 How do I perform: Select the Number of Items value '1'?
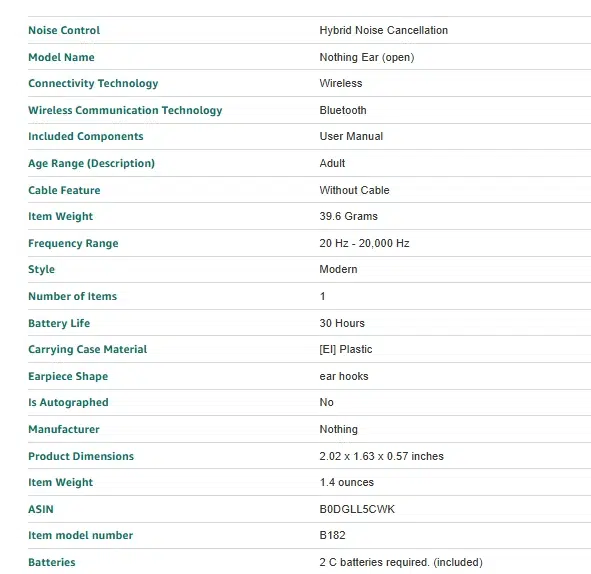tap(322, 296)
